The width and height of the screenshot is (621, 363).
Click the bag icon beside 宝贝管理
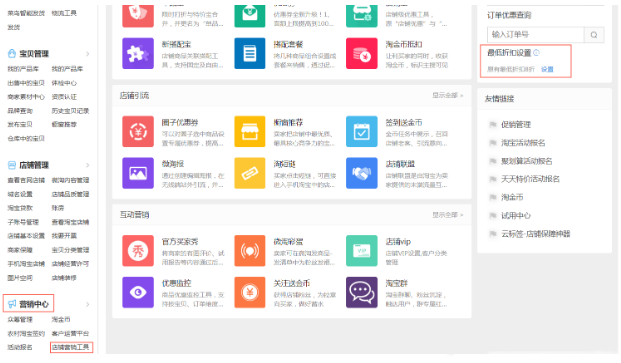[12, 53]
